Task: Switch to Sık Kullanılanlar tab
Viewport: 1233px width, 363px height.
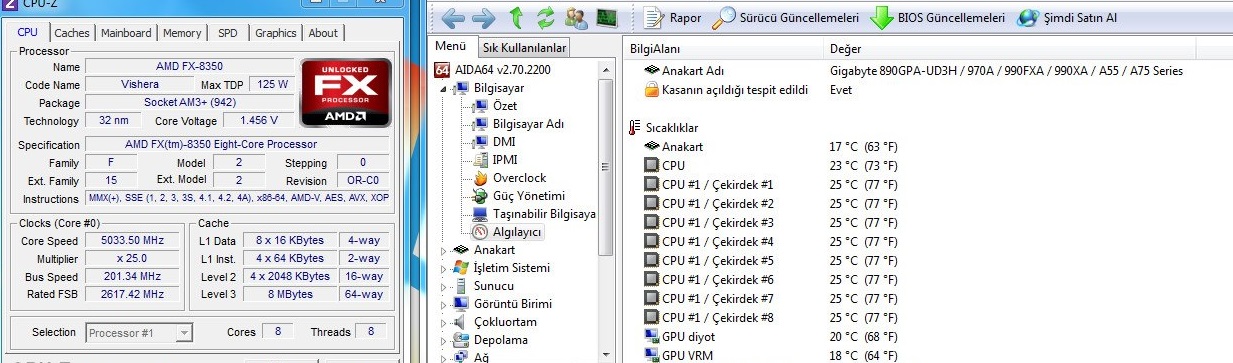Action: tap(524, 48)
